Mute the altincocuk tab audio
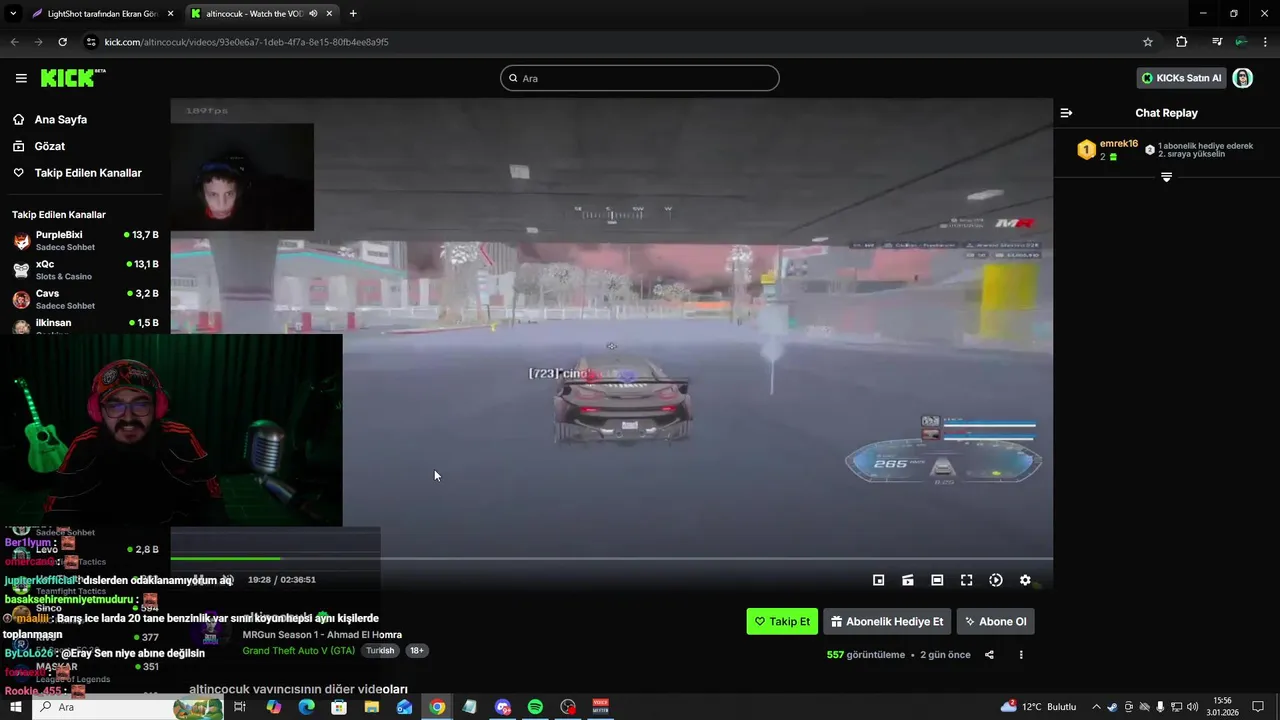 pyautogui.click(x=313, y=13)
